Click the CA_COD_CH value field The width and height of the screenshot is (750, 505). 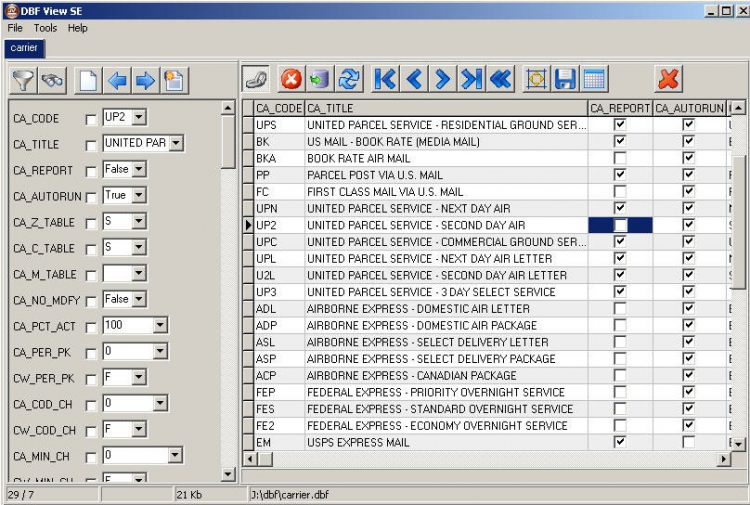pyautogui.click(x=128, y=404)
